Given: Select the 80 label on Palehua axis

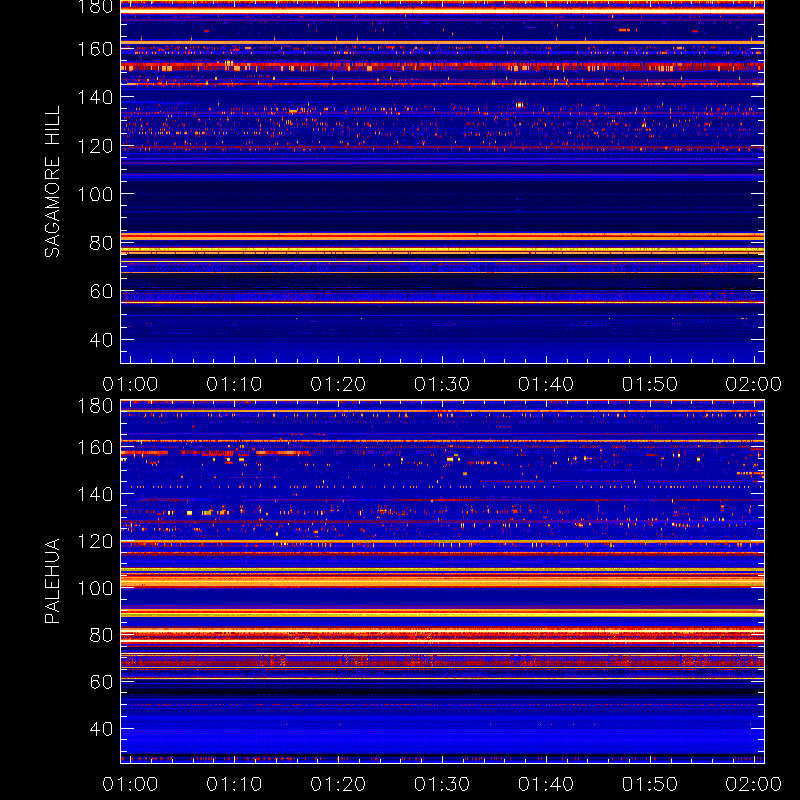Looking at the screenshot, I should (x=101, y=635).
